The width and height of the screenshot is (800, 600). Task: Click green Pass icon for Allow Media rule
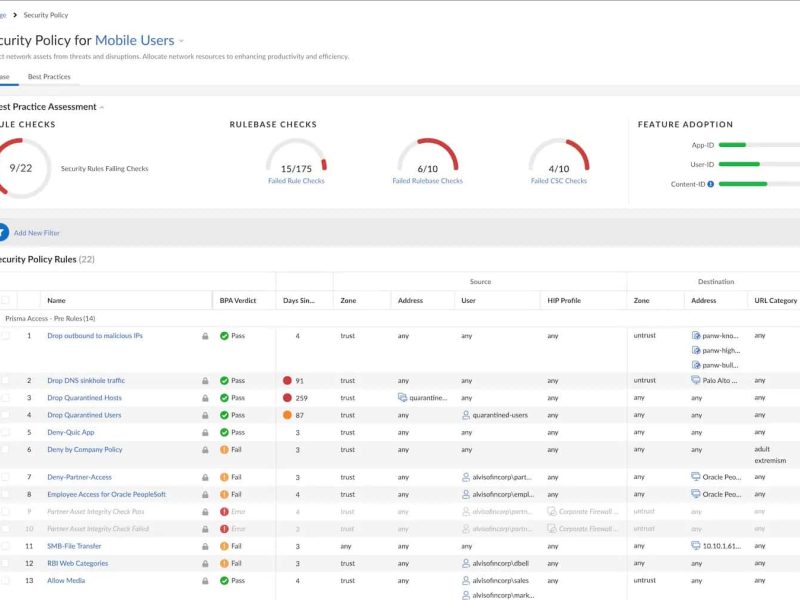224,581
